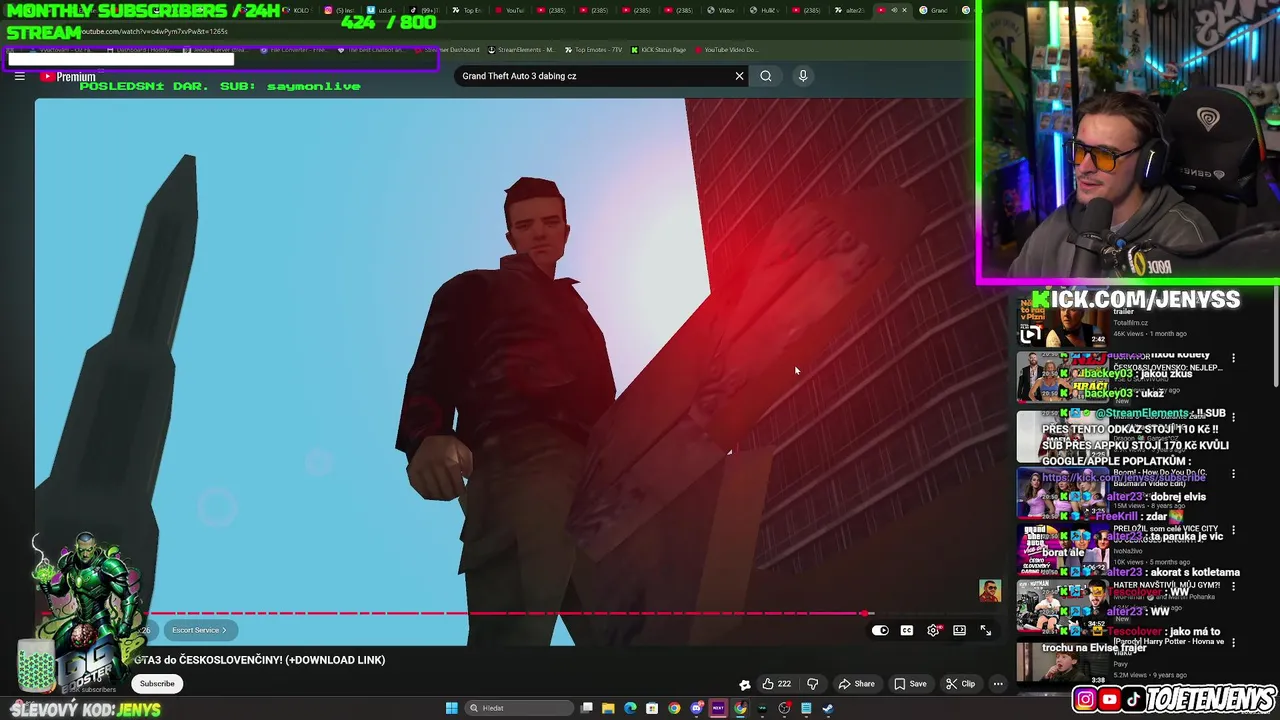The image size is (1280, 720).
Task: Open the Harry Potter parody video thumbnail
Action: point(1062,660)
